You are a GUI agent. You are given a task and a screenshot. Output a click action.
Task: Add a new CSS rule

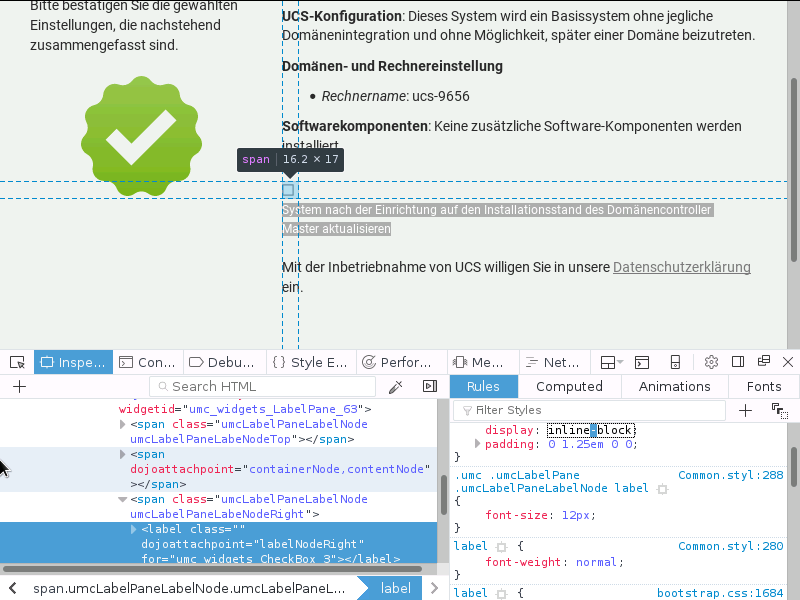coord(745,410)
